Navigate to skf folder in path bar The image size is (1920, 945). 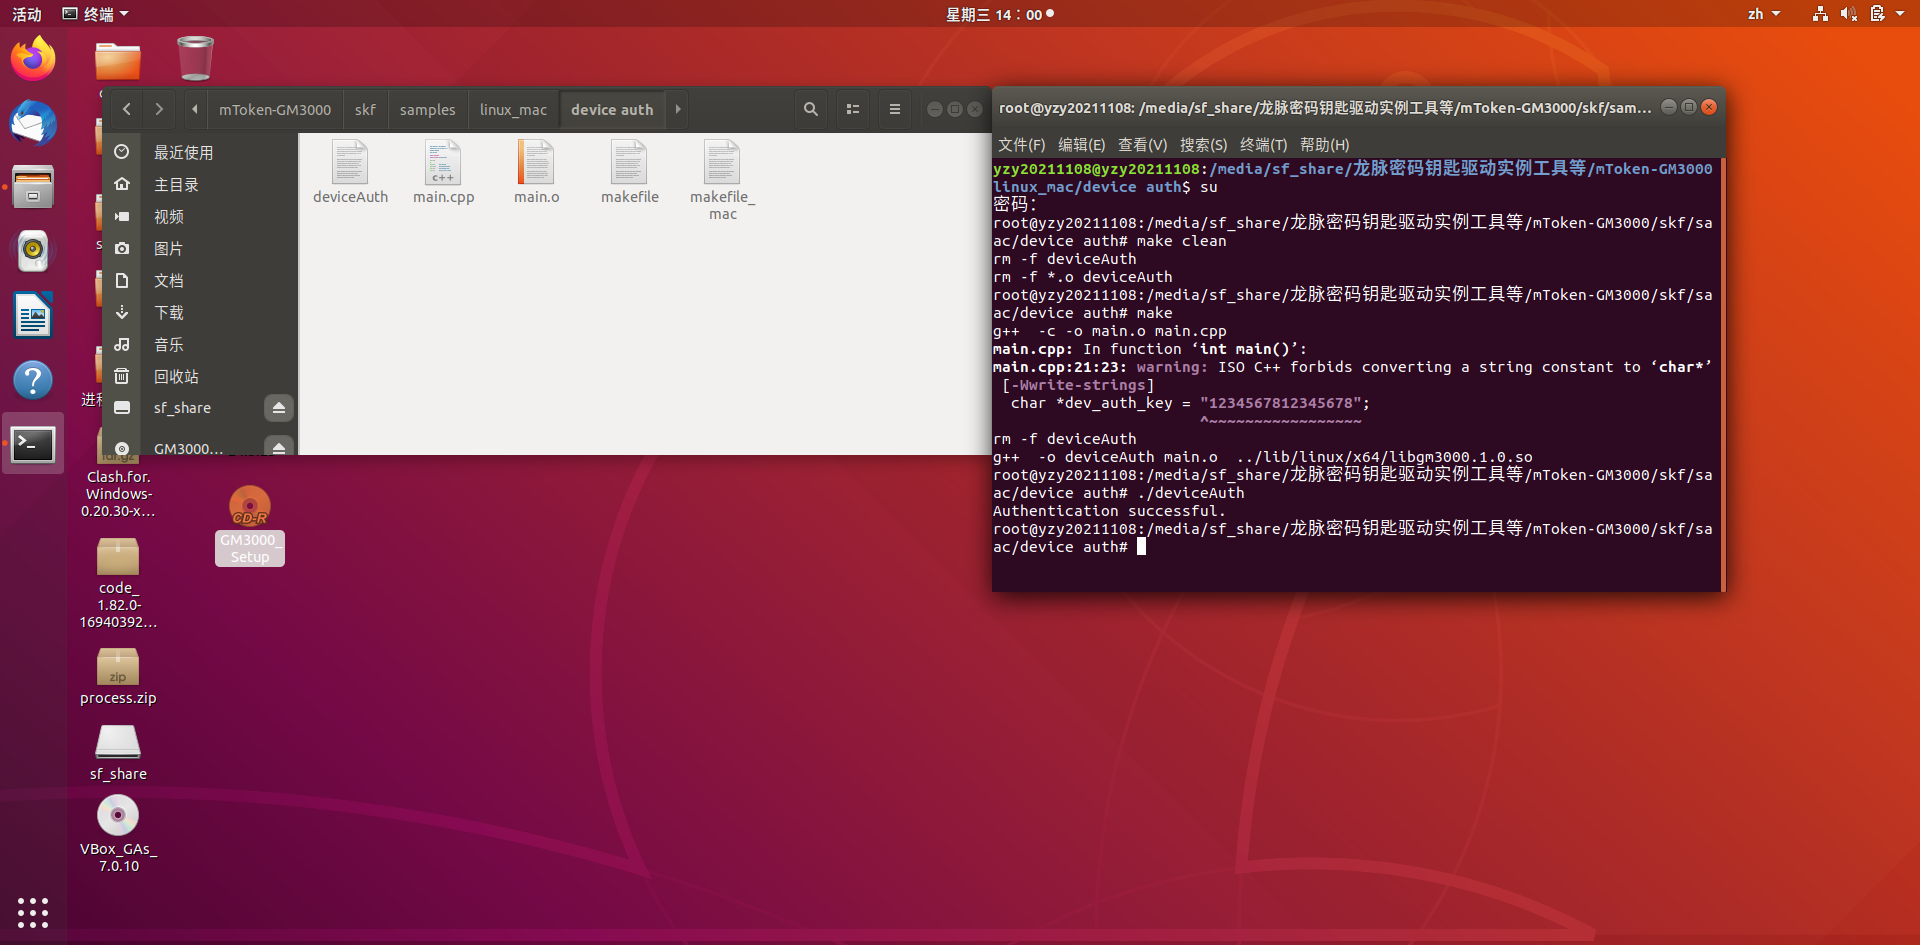365,109
